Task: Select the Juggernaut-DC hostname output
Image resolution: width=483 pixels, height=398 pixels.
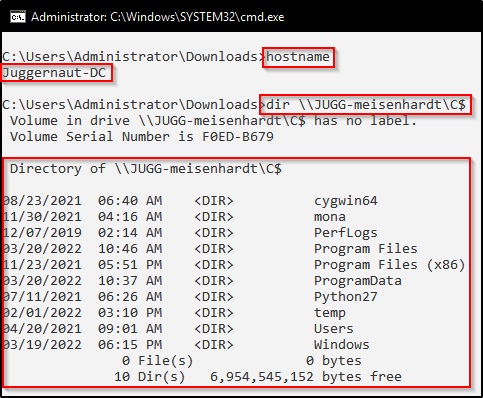Action: (54, 73)
